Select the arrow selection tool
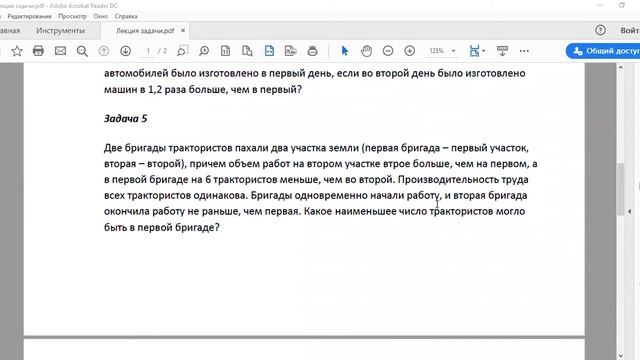The width and height of the screenshot is (640, 360). tap(345, 51)
